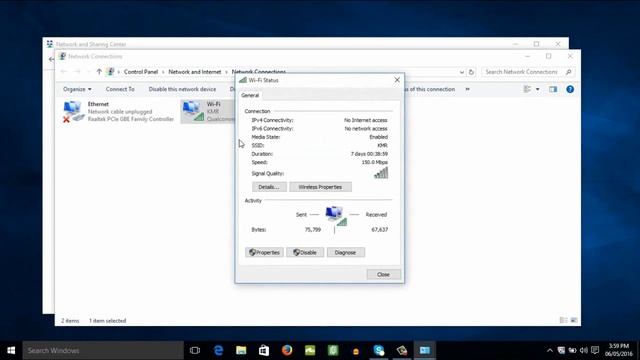Change view layout icon
Image resolution: width=640 pixels, height=360 pixels.
[527, 89]
